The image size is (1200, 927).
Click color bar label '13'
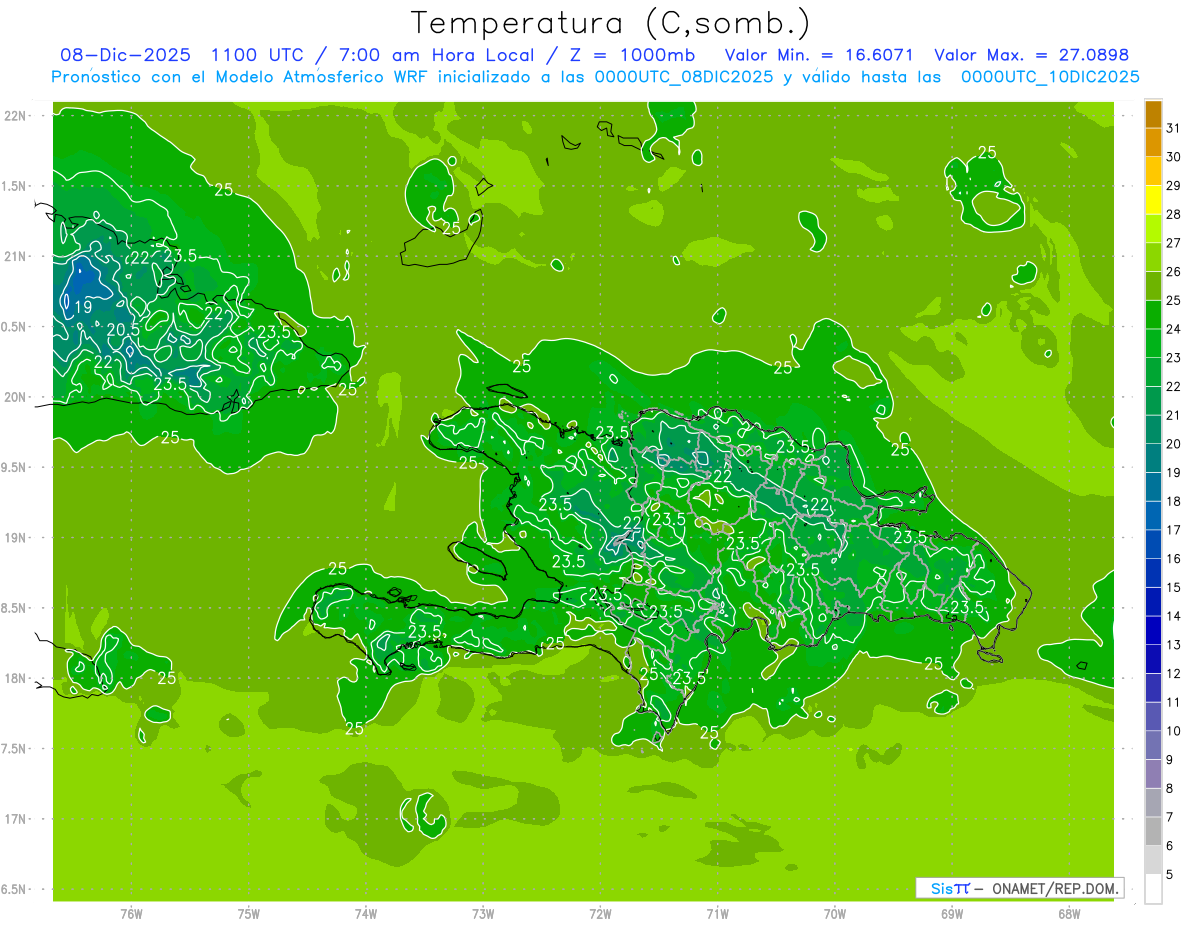tap(1174, 645)
